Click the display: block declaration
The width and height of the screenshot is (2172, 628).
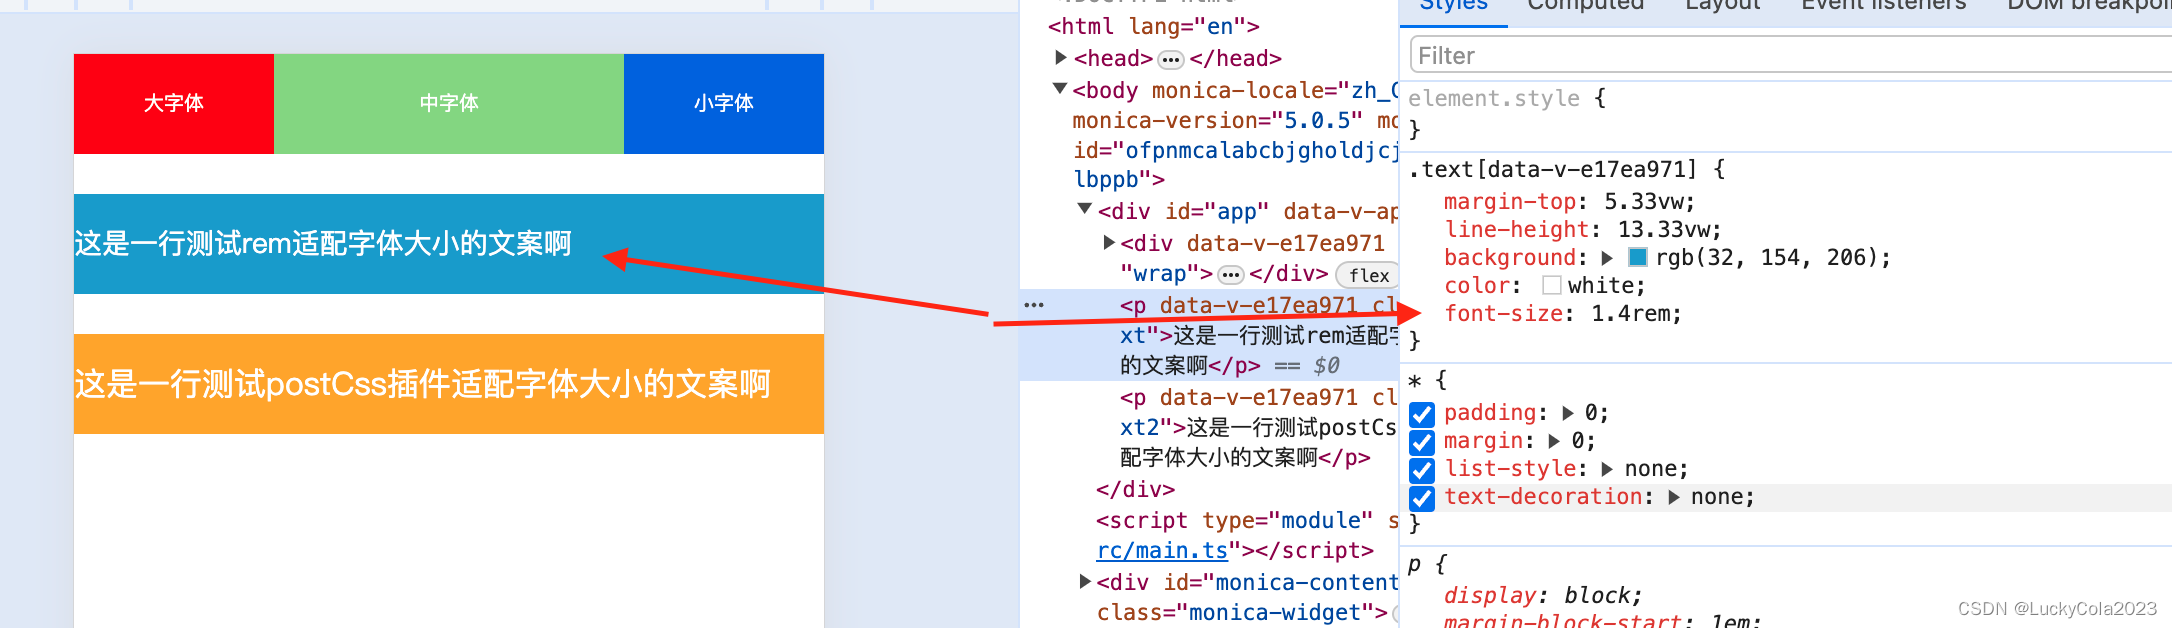click(1543, 596)
